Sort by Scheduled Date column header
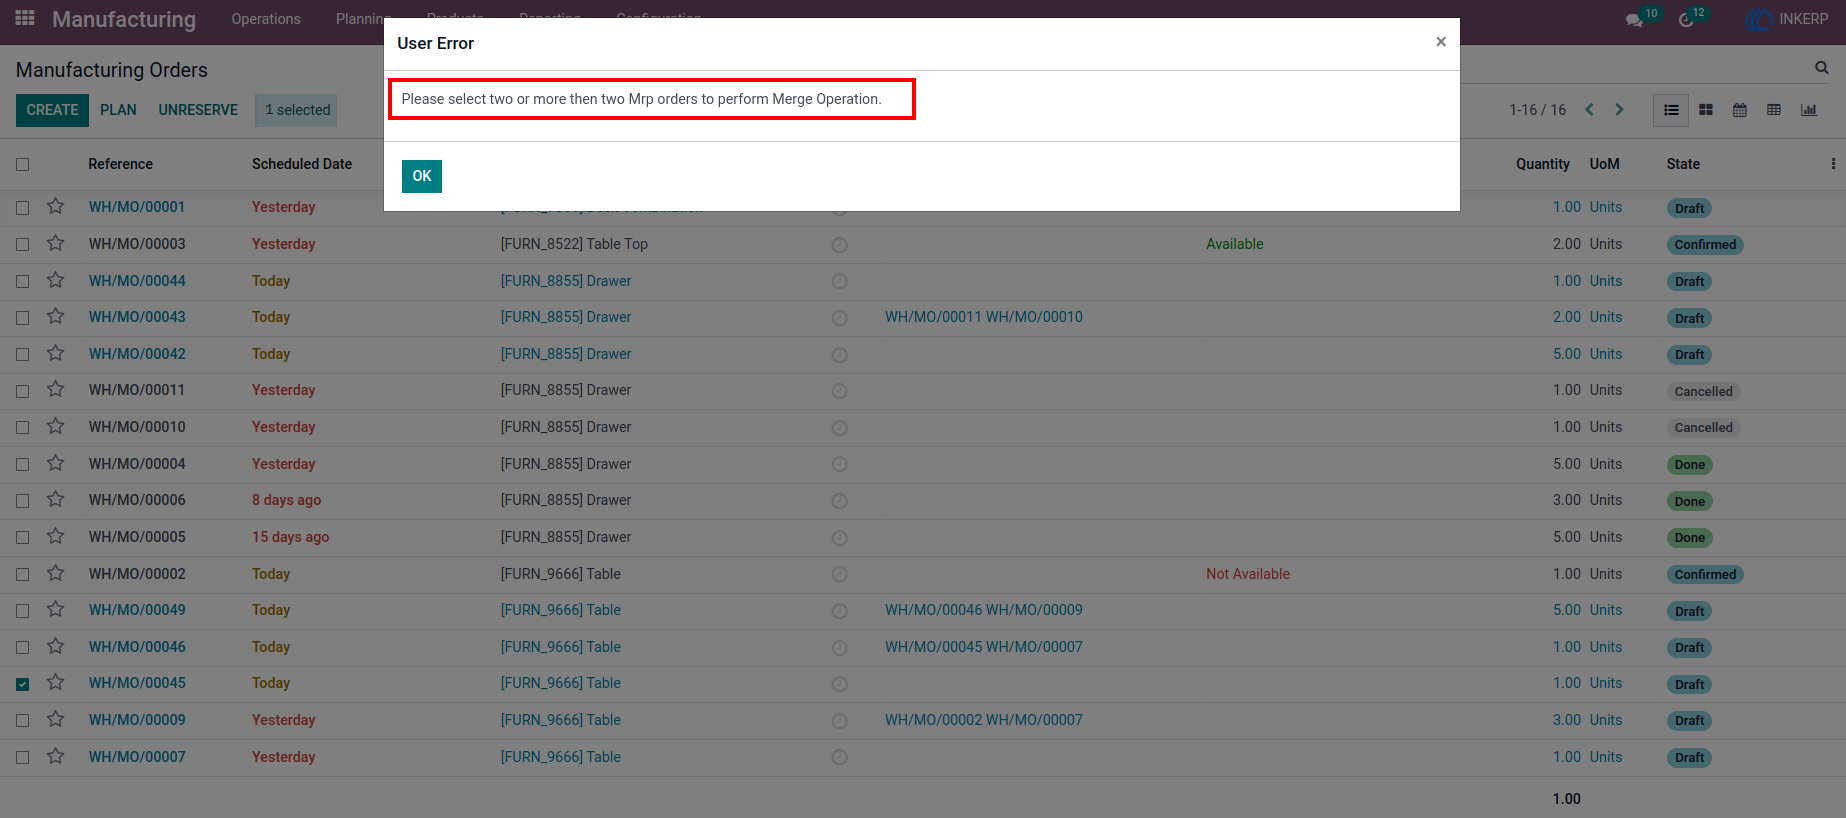This screenshot has height=818, width=1846. click(x=302, y=164)
